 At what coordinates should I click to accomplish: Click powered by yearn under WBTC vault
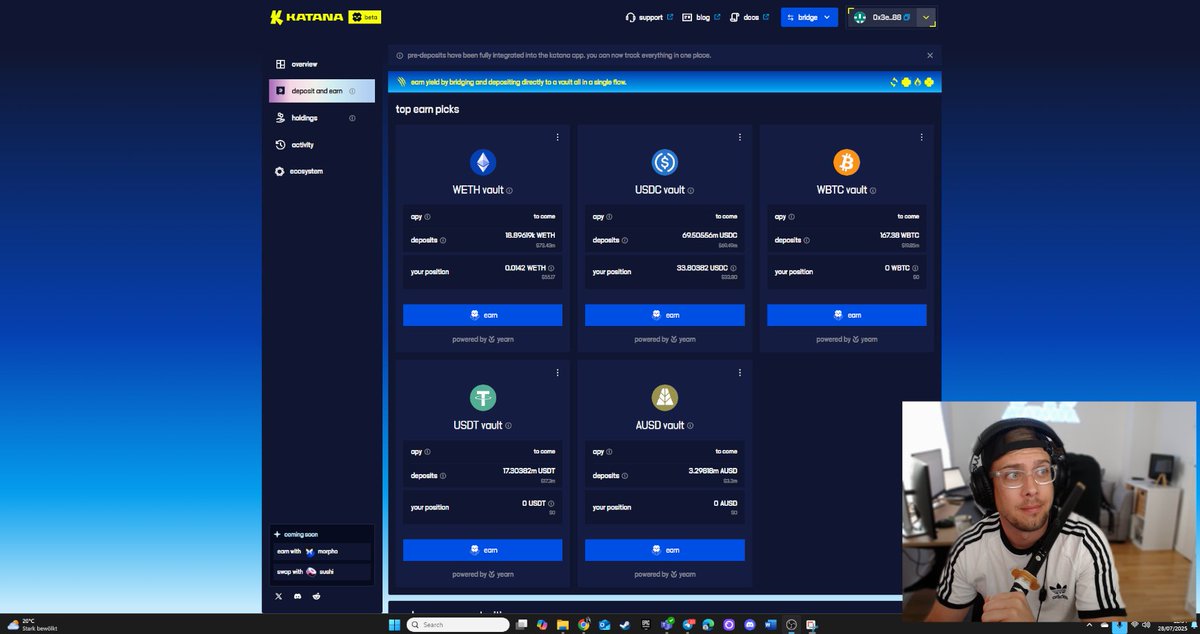[847, 339]
